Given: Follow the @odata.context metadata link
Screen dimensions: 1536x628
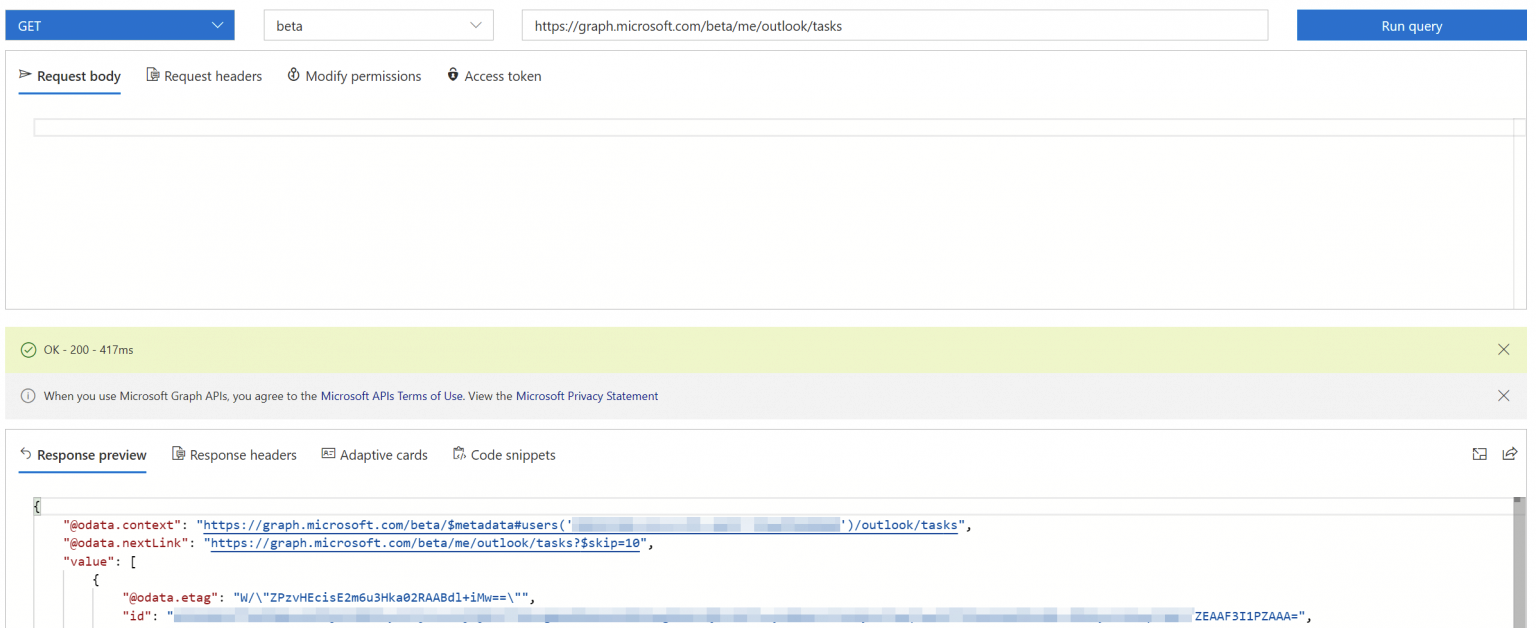Looking at the screenshot, I should [x=582, y=525].
